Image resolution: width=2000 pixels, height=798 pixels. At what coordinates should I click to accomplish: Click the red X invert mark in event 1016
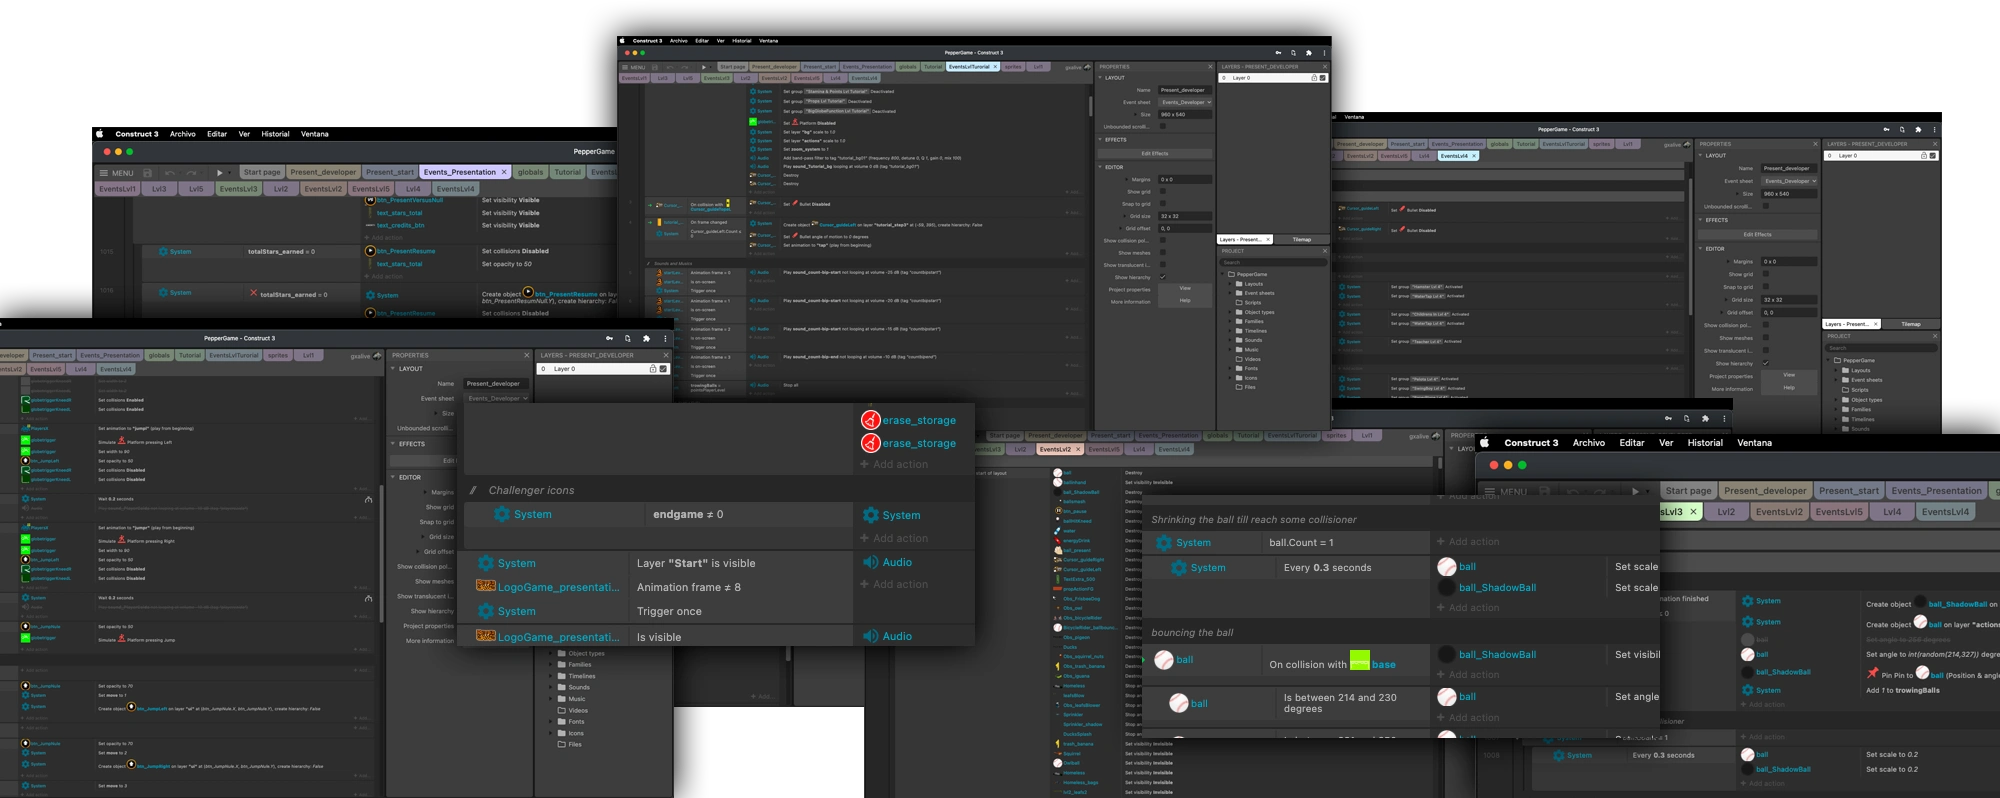[x=253, y=294]
